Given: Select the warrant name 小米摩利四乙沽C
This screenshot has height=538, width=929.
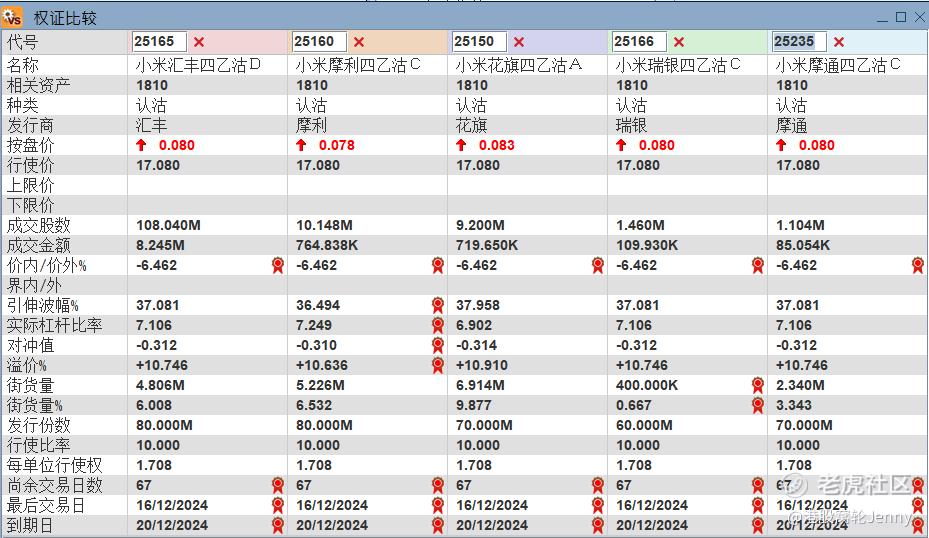Looking at the screenshot, I should pos(358,65).
